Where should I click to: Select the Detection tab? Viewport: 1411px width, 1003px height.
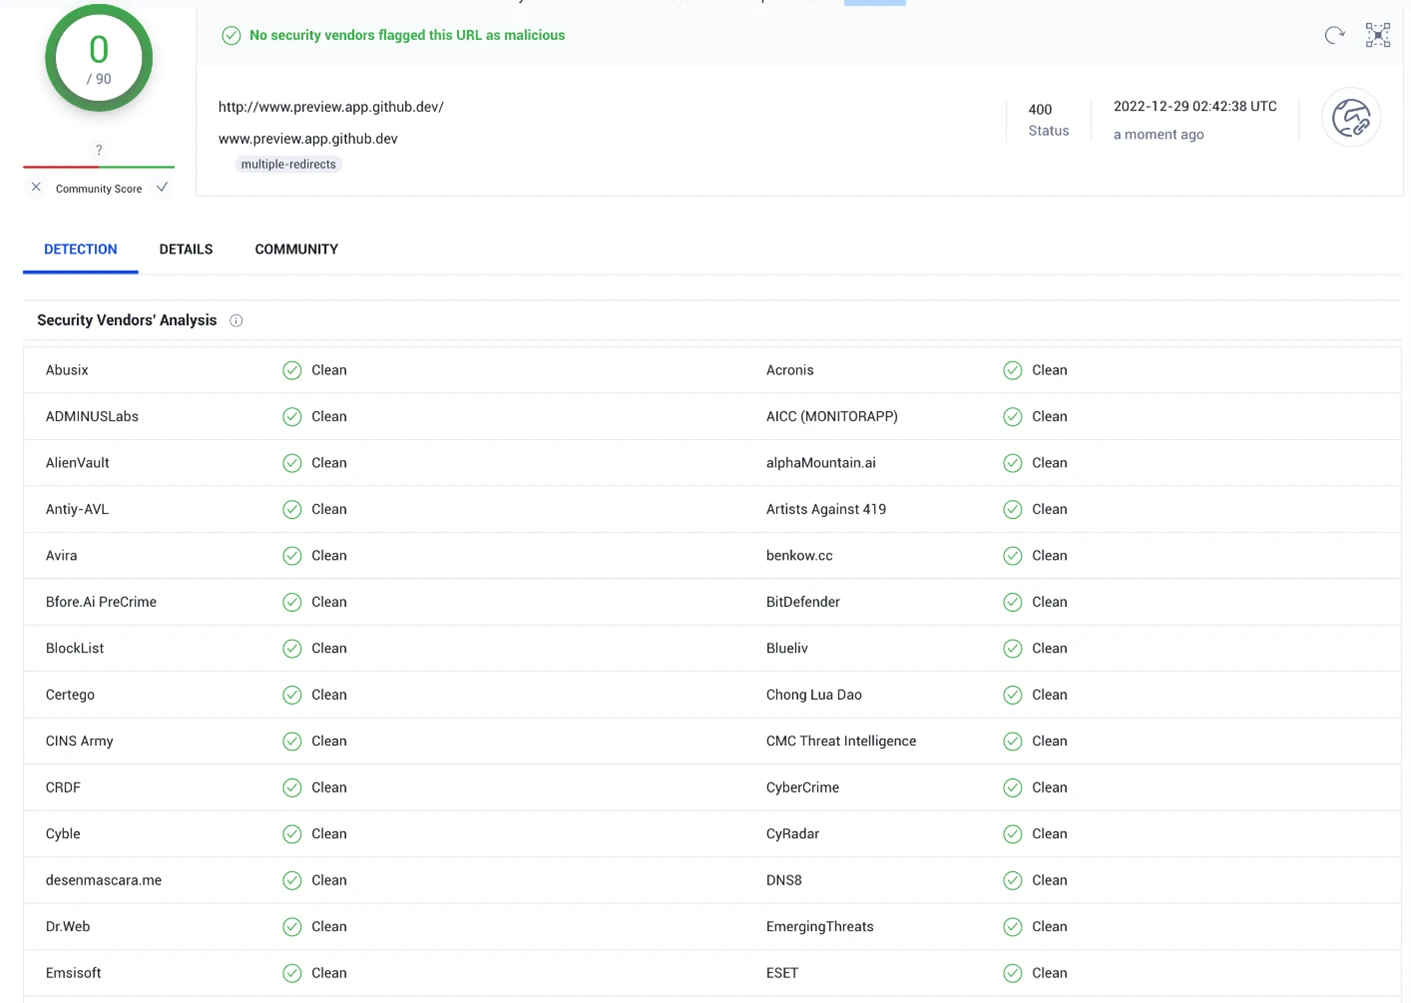80,249
